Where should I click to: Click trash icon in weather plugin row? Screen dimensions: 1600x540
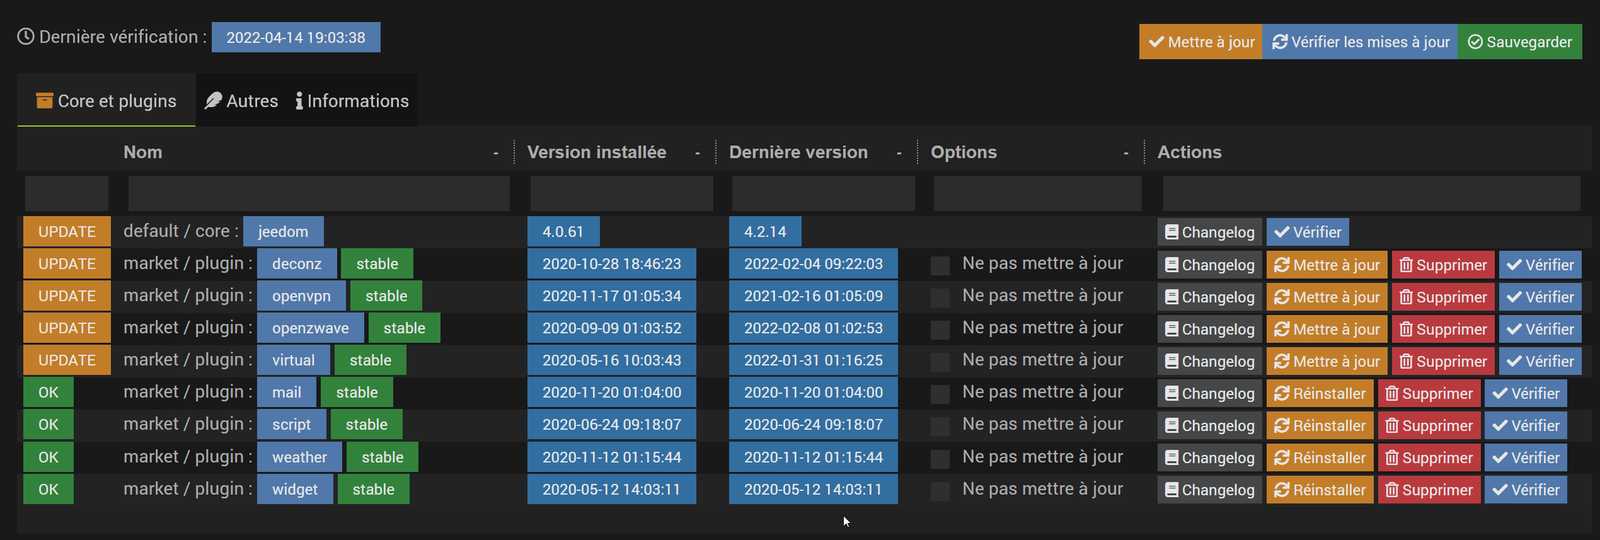(x=1391, y=458)
